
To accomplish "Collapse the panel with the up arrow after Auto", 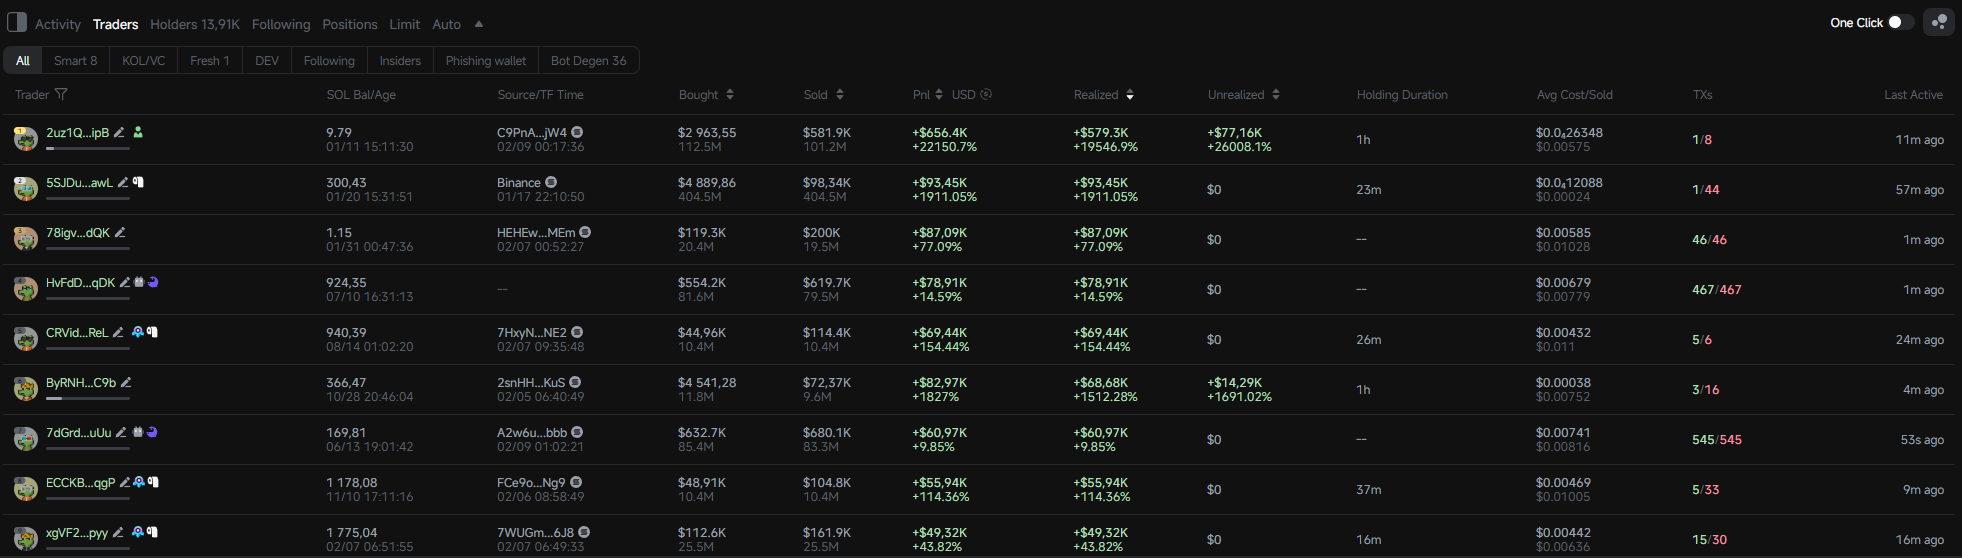I will pyautogui.click(x=479, y=24).
